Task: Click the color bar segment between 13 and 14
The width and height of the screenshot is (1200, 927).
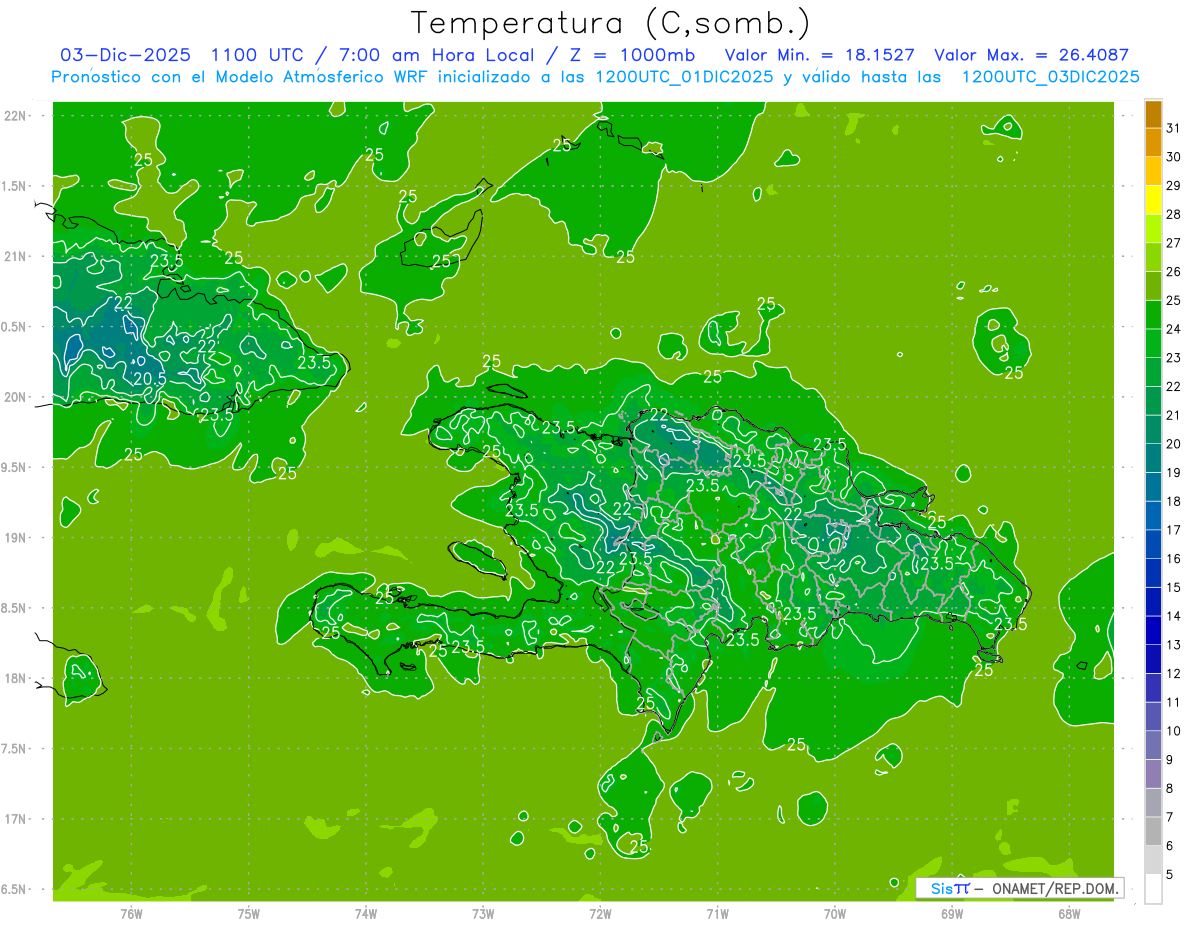Action: (1153, 631)
